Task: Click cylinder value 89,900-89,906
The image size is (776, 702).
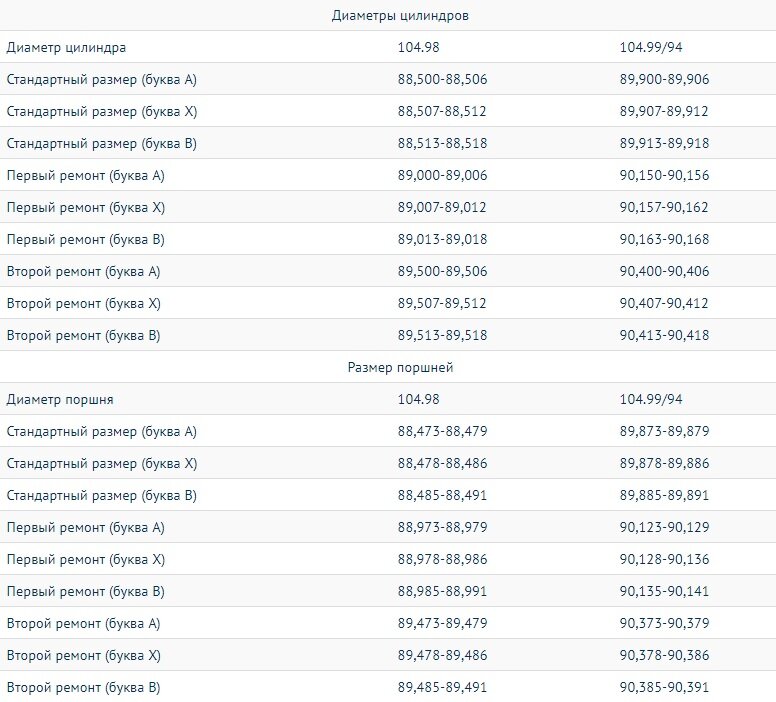Action: (664, 79)
